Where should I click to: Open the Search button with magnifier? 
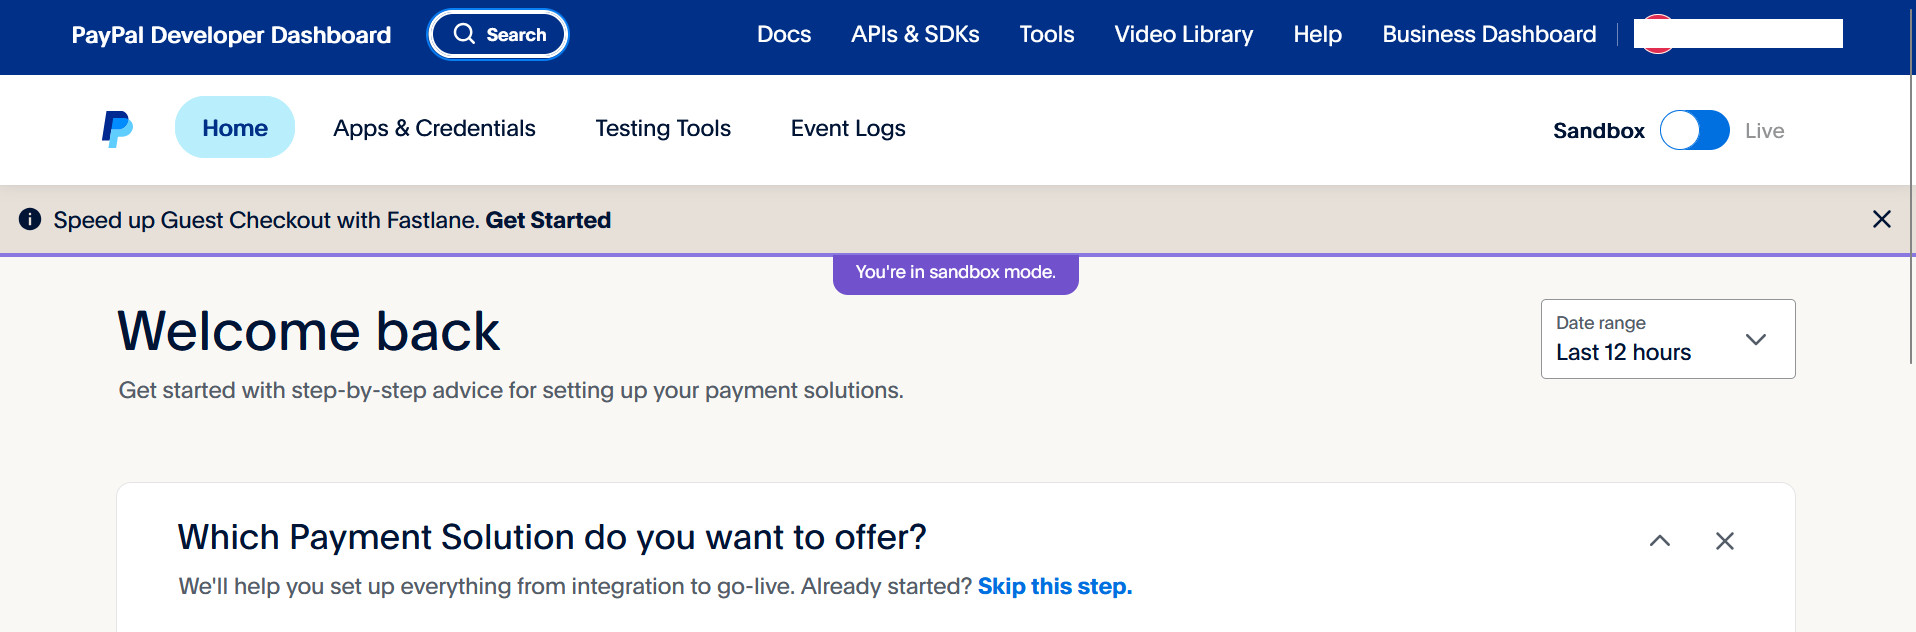click(x=498, y=34)
